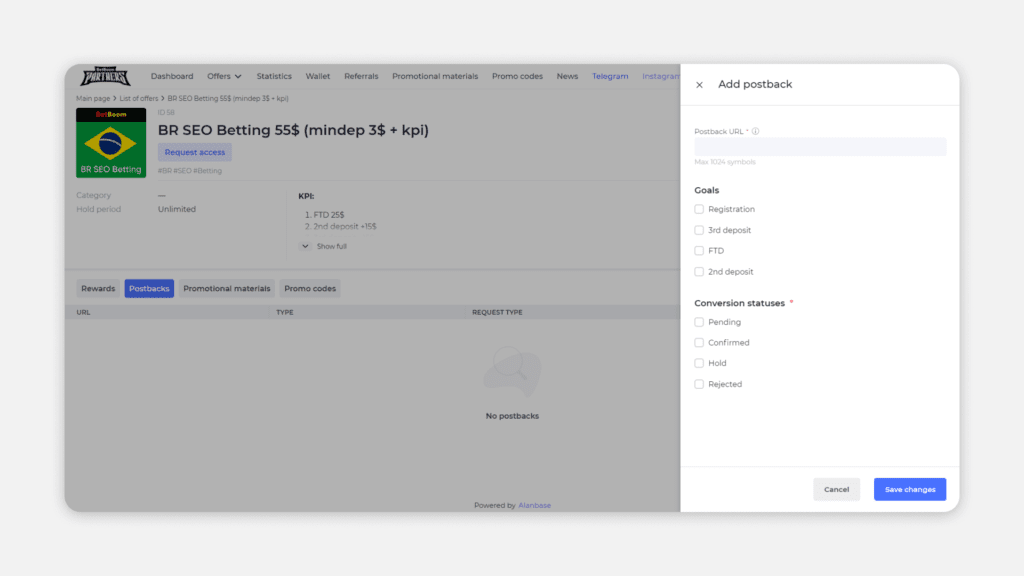Enable the Hold conversion status
This screenshot has height=576, width=1024.
click(x=699, y=363)
